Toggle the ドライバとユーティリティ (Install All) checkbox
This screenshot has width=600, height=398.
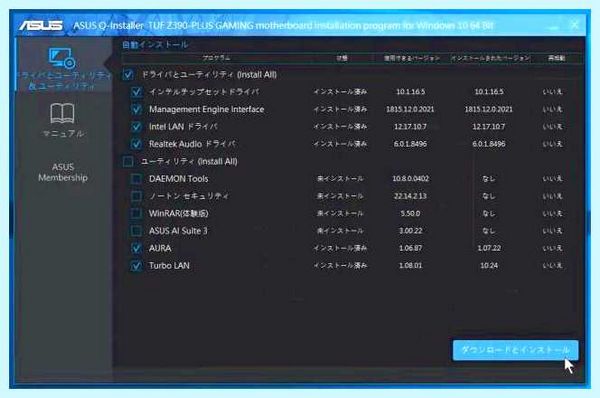(128, 75)
